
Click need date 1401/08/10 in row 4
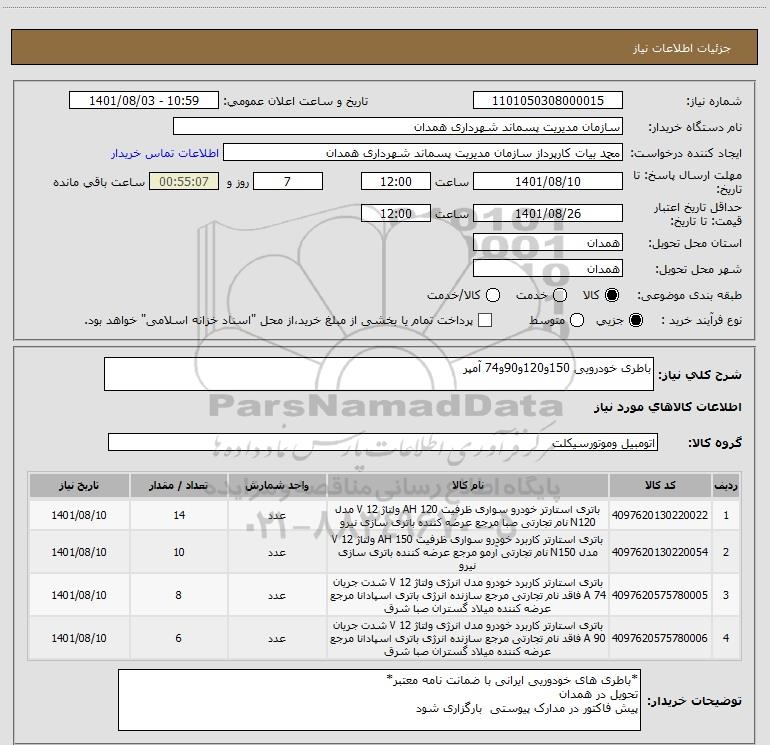[x=79, y=638]
